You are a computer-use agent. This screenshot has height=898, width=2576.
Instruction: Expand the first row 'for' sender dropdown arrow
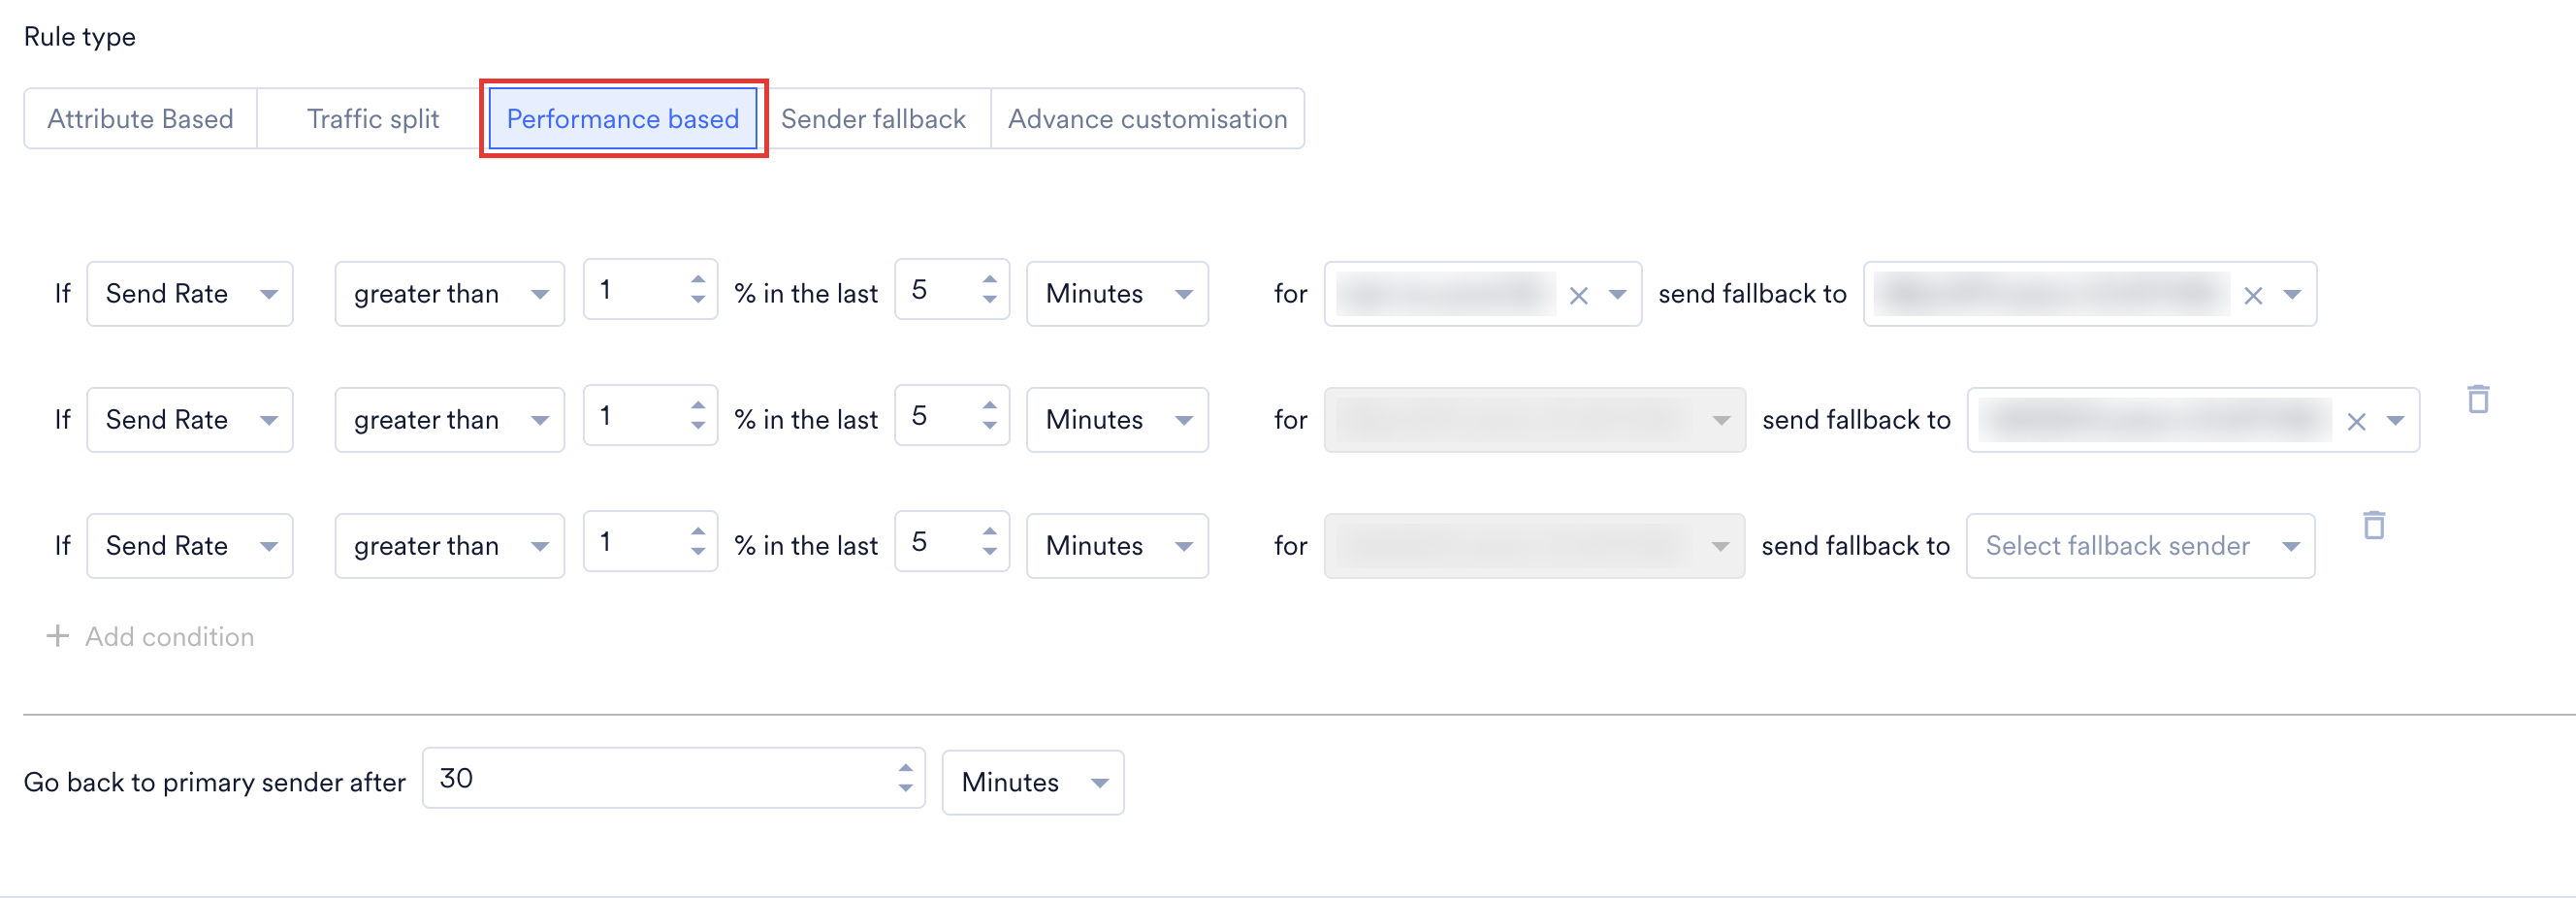tap(1617, 295)
